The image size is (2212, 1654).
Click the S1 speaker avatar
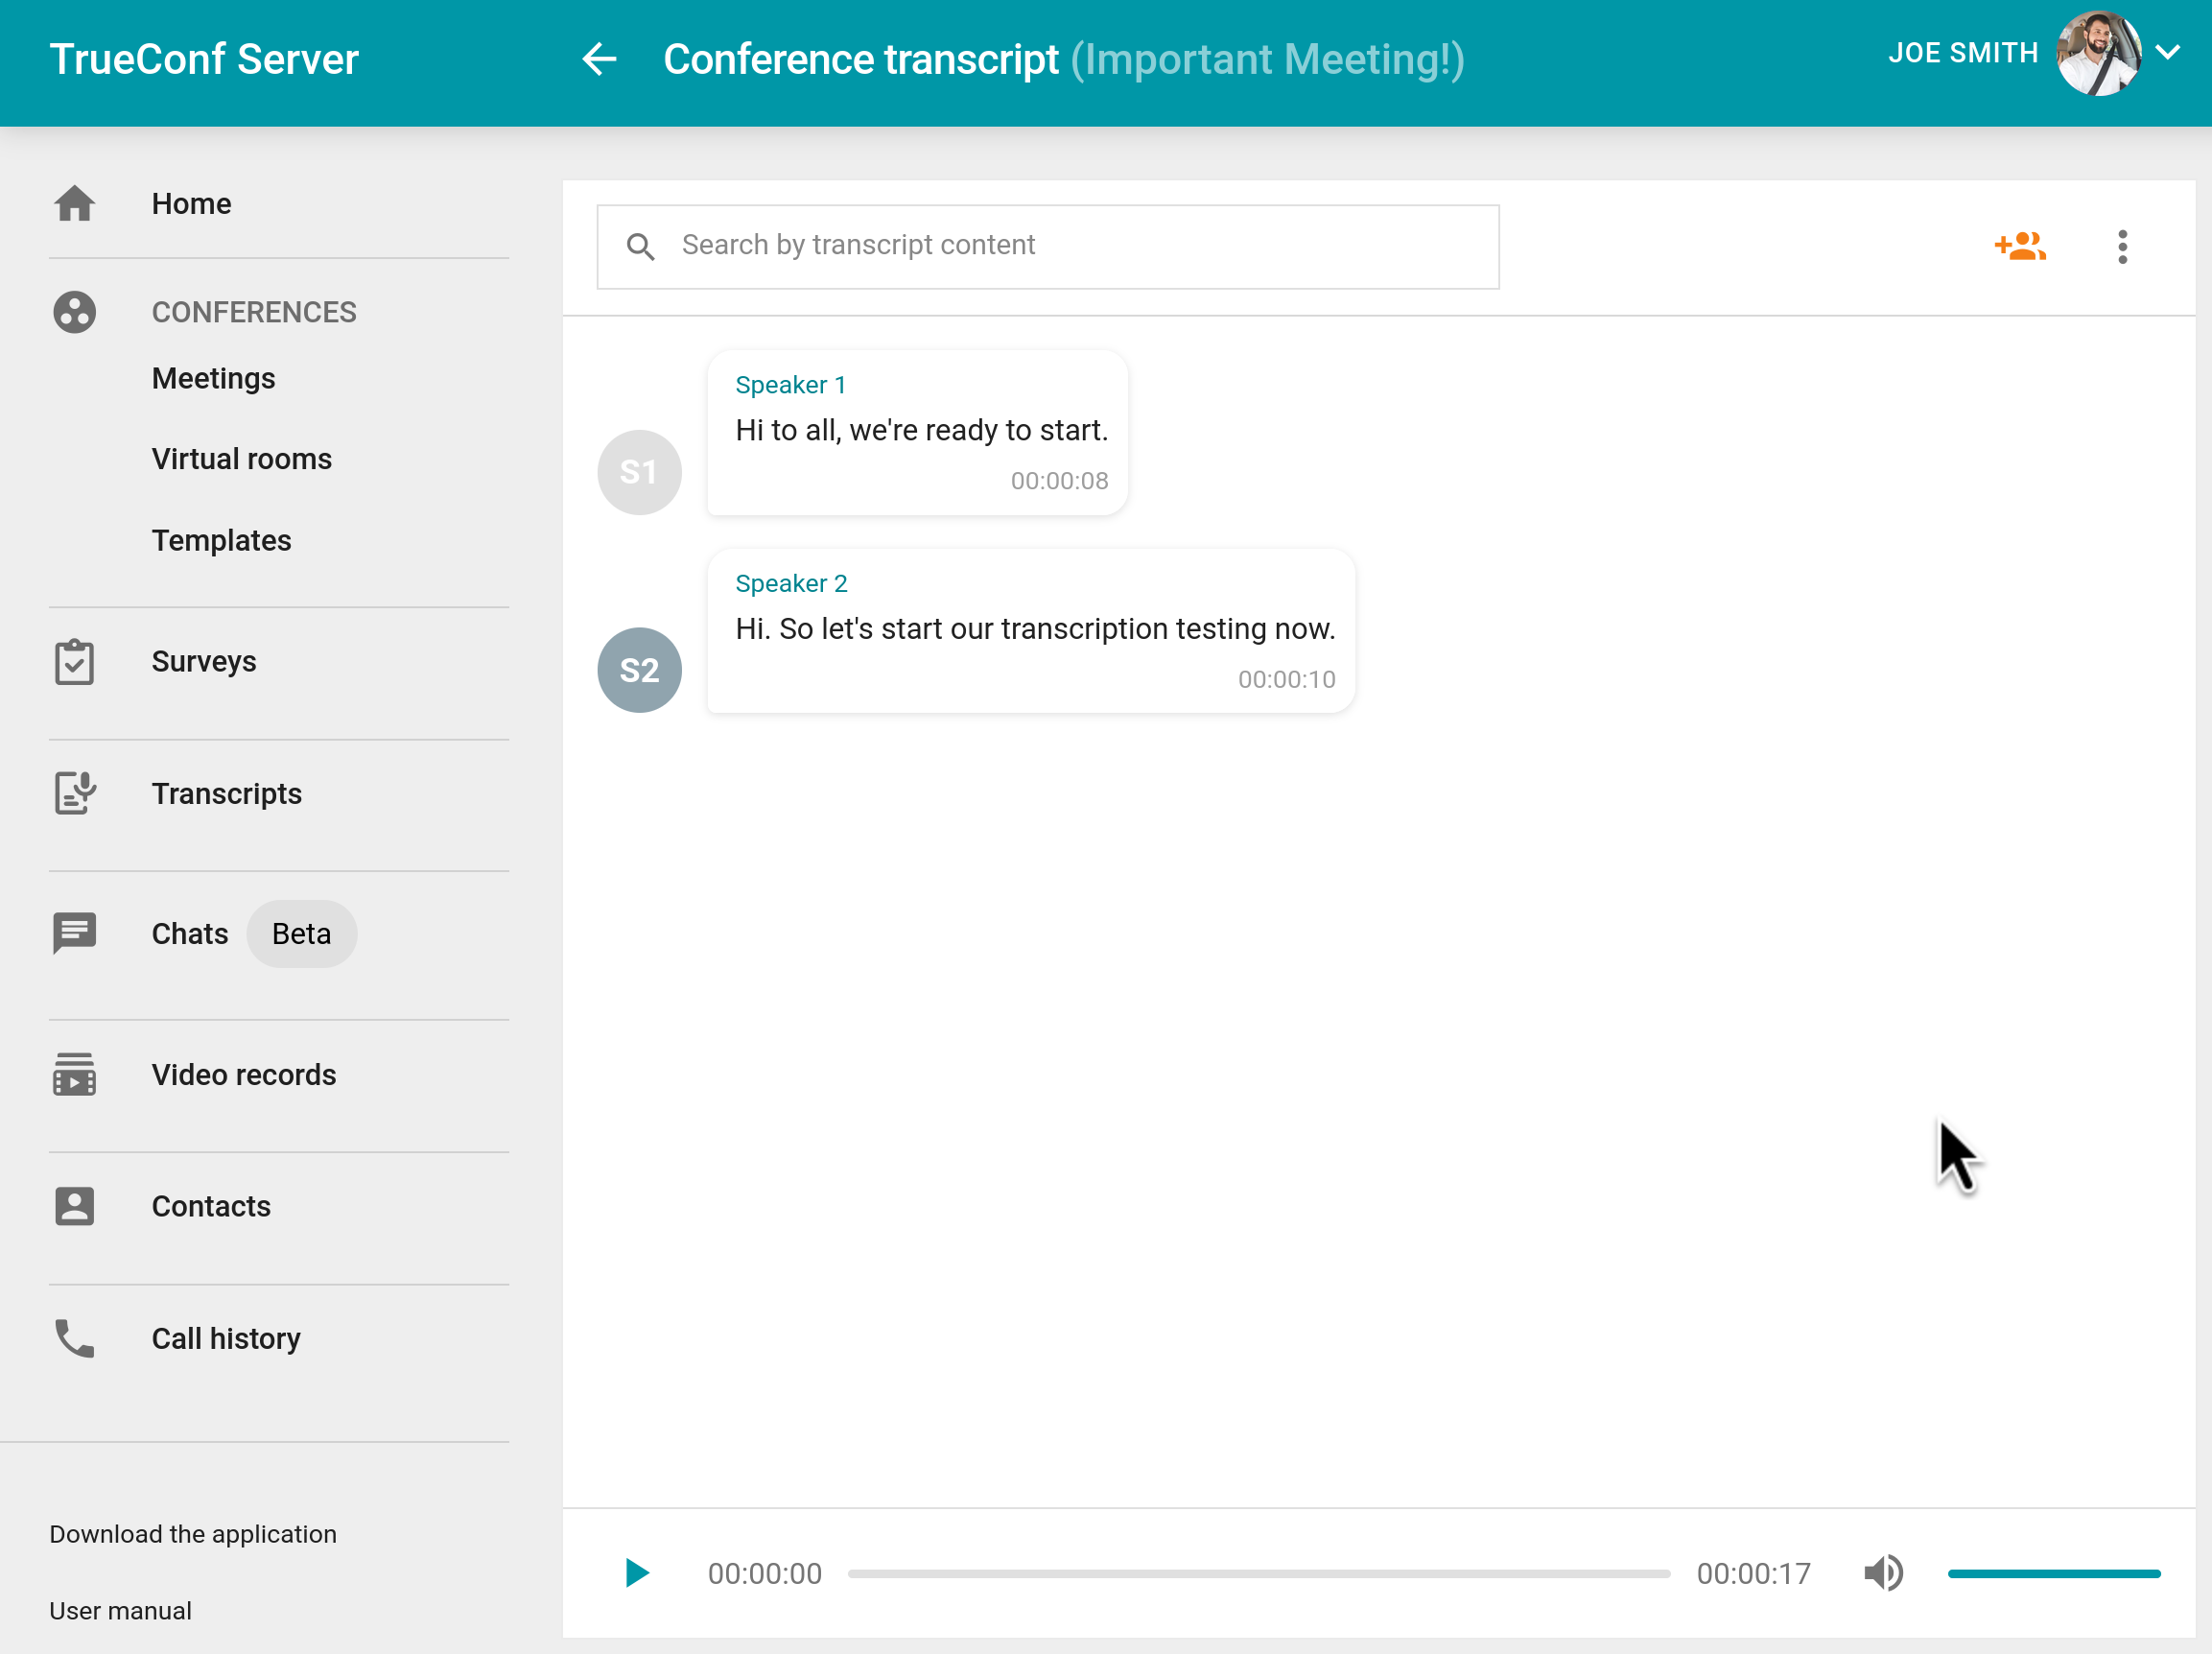[640, 473]
